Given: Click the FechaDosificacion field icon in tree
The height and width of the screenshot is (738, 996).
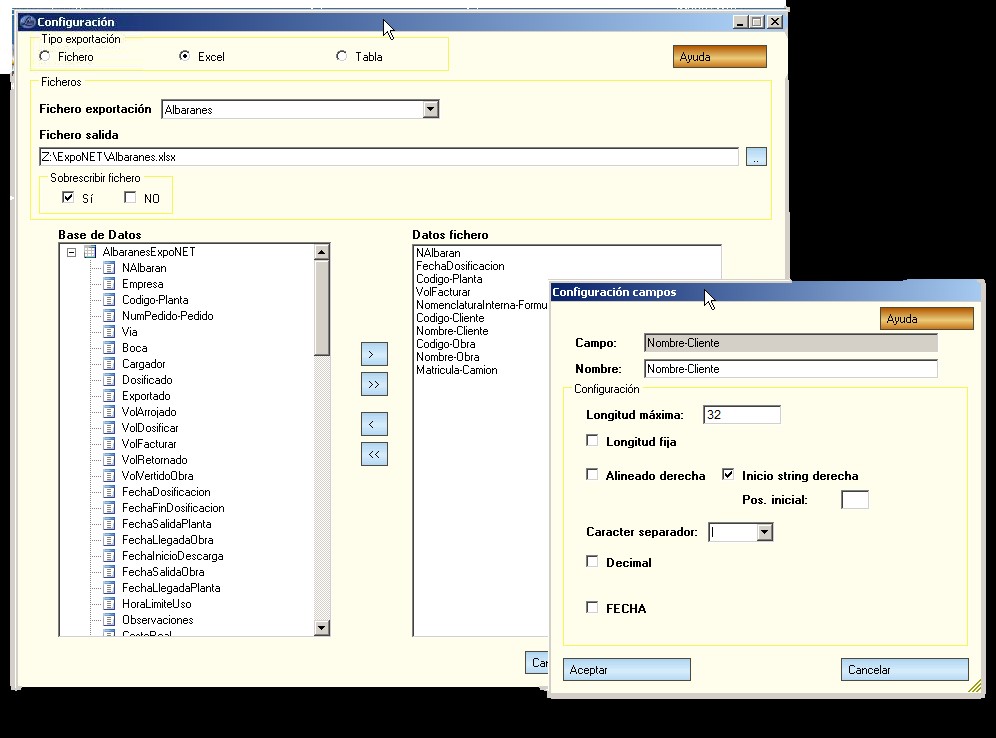Looking at the screenshot, I should [x=109, y=492].
